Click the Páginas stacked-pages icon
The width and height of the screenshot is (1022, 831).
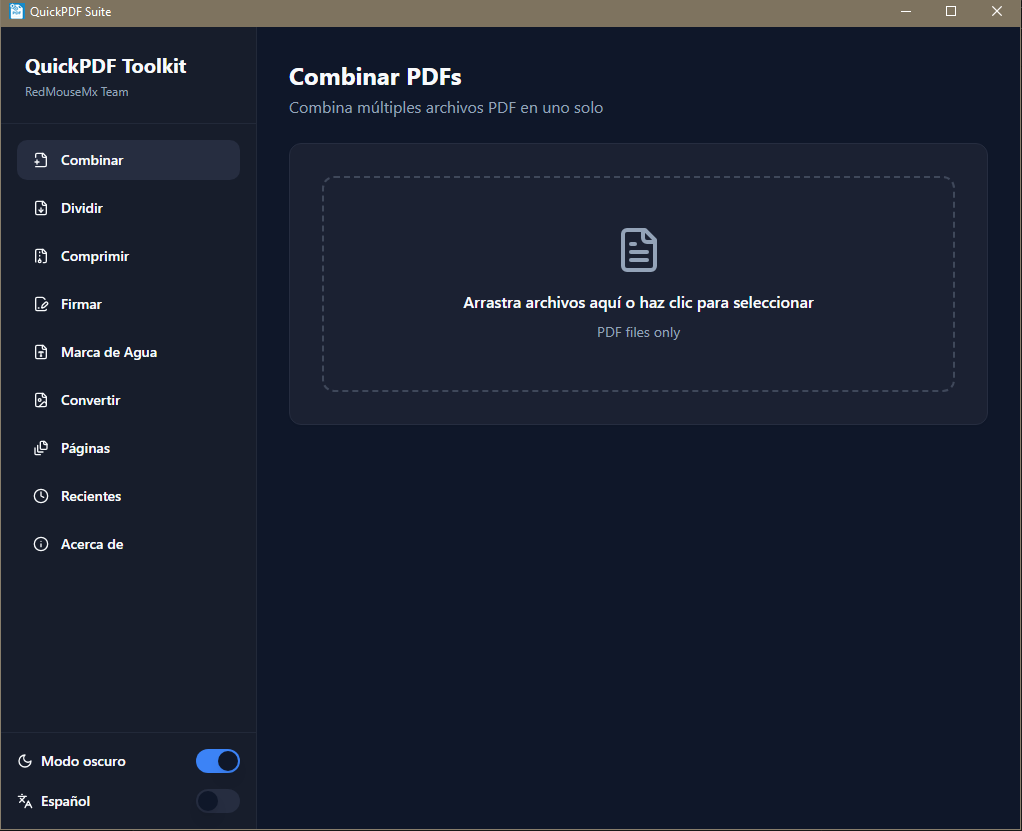click(x=41, y=448)
